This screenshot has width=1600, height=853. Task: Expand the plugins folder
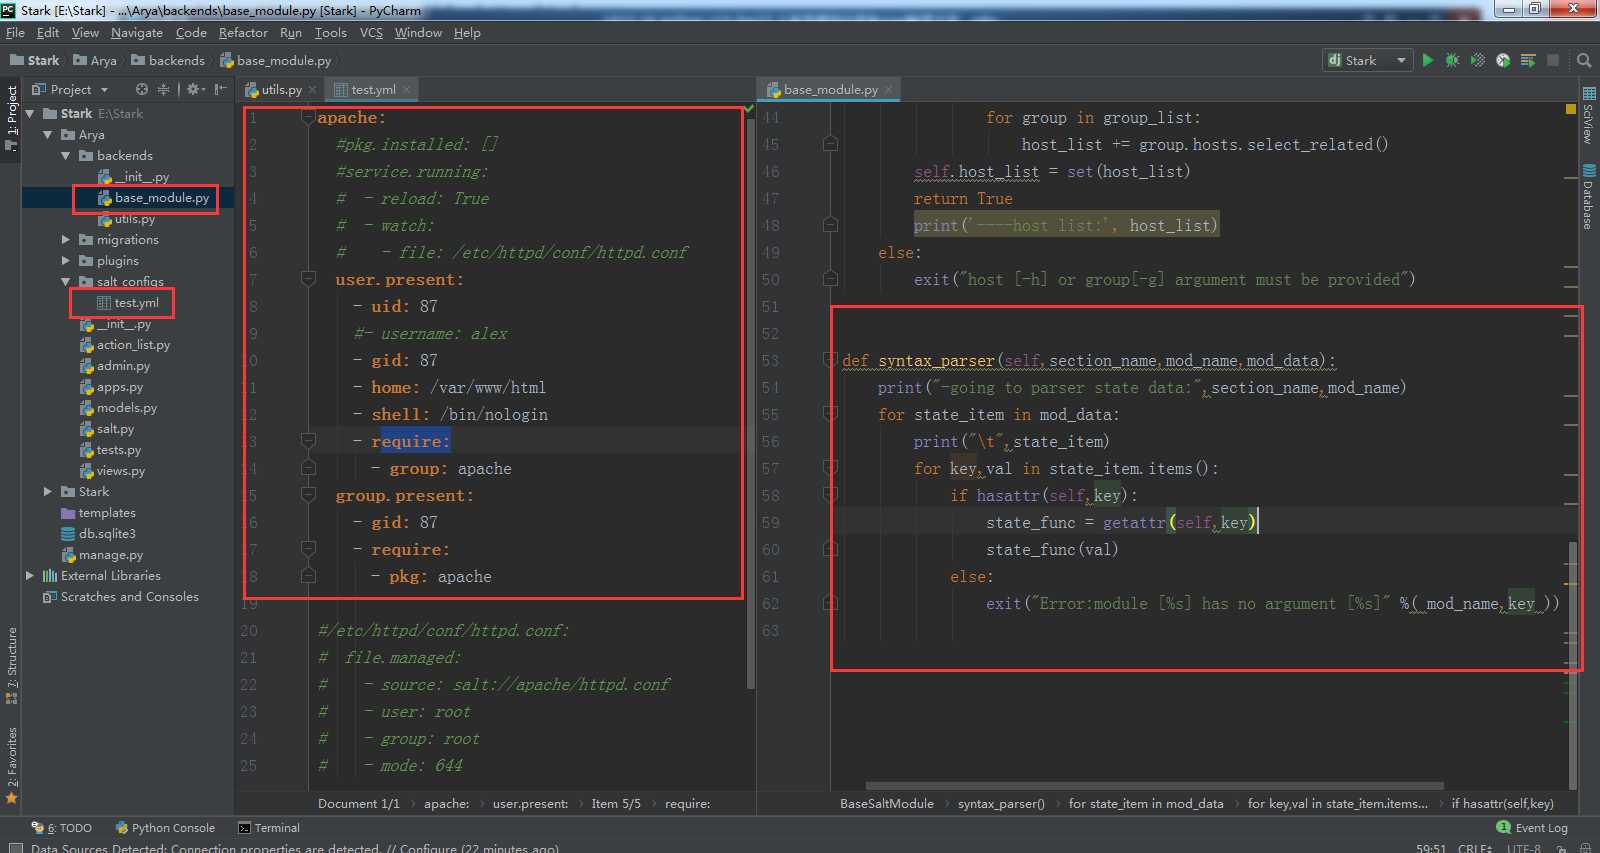click(66, 260)
